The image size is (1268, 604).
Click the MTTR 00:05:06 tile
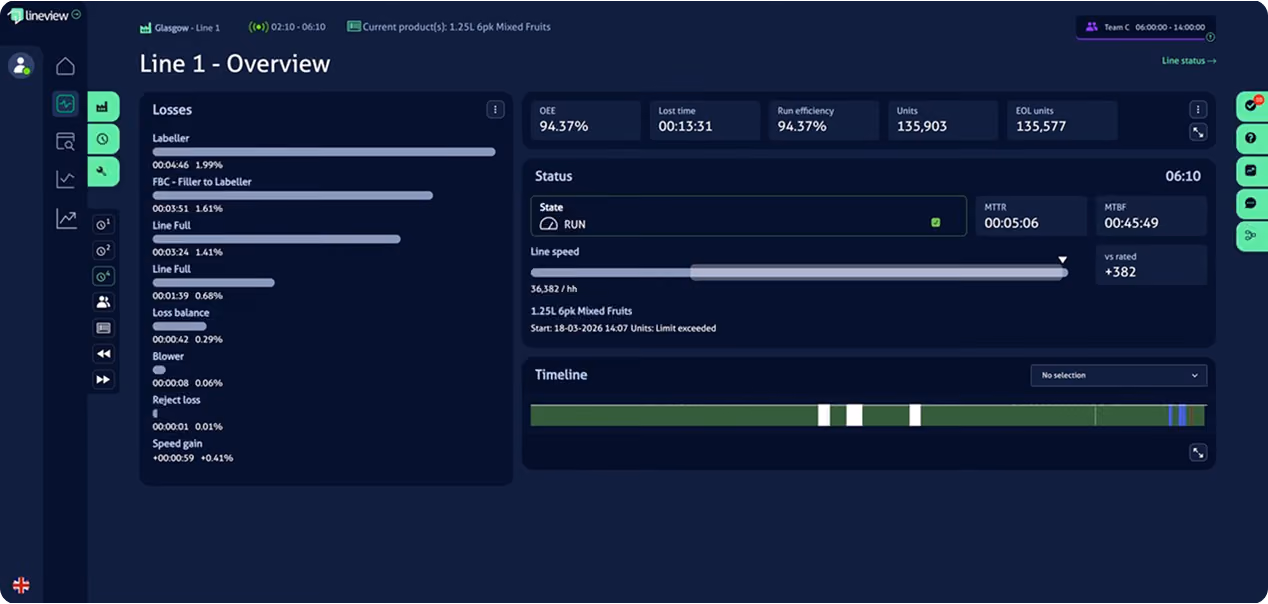coord(1031,216)
